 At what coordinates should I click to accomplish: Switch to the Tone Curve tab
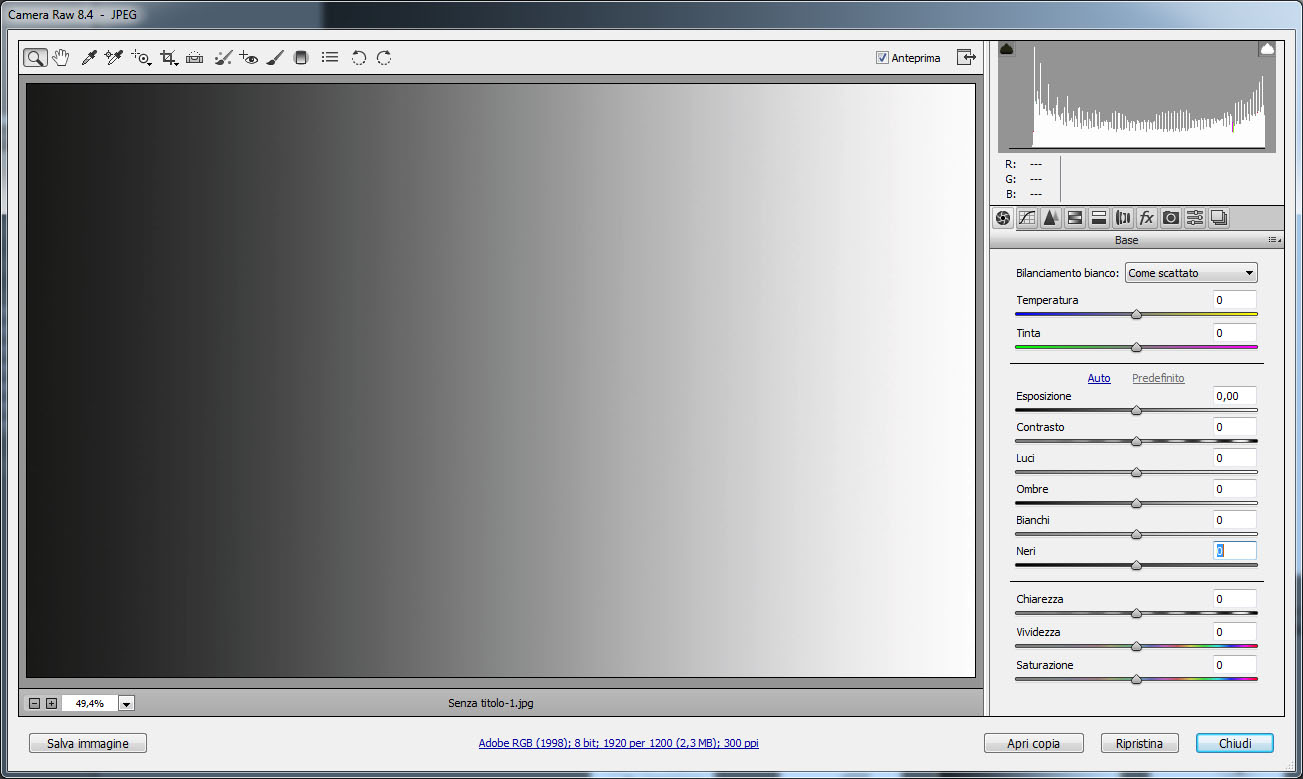tap(1027, 218)
